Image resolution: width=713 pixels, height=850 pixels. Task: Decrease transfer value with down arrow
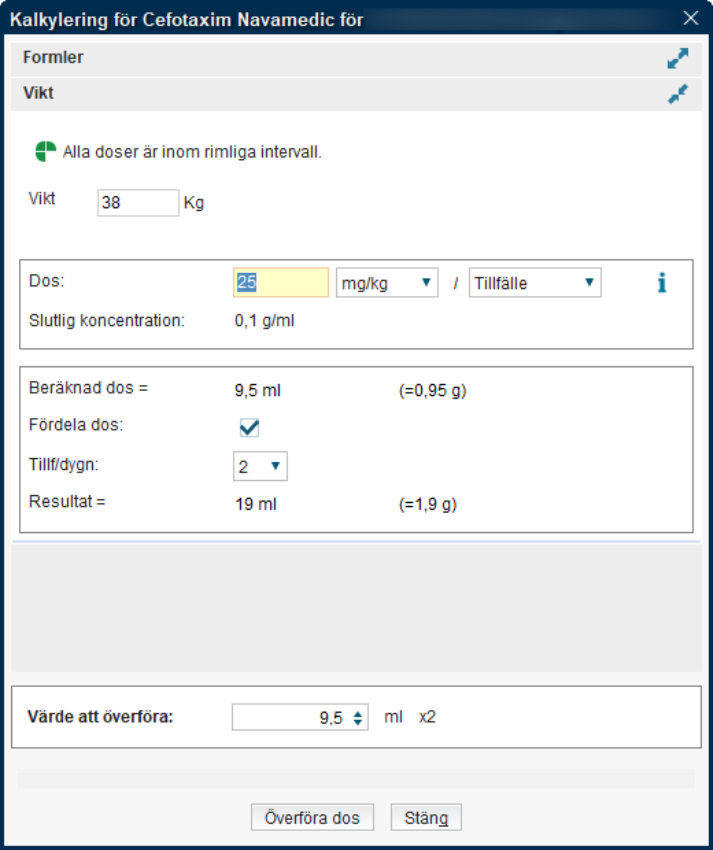tap(358, 722)
